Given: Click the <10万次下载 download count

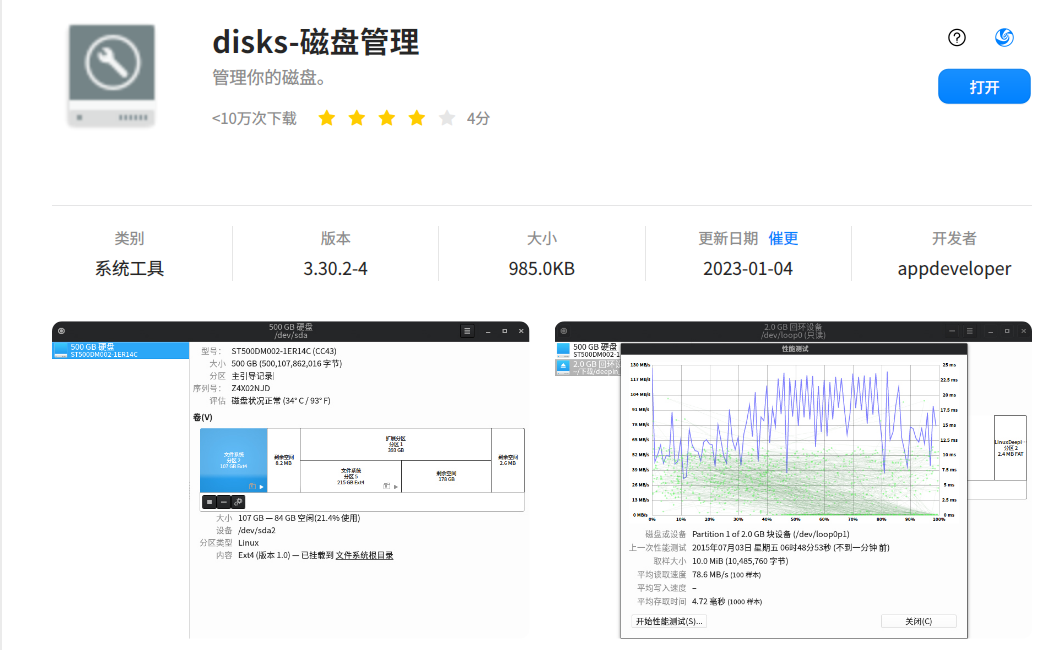Looking at the screenshot, I should (254, 119).
